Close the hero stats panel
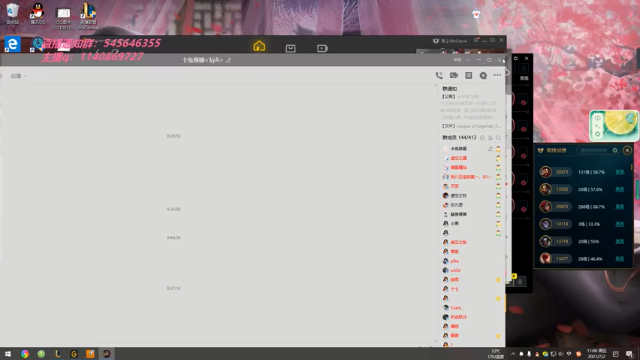The image size is (640, 360). 627,150
